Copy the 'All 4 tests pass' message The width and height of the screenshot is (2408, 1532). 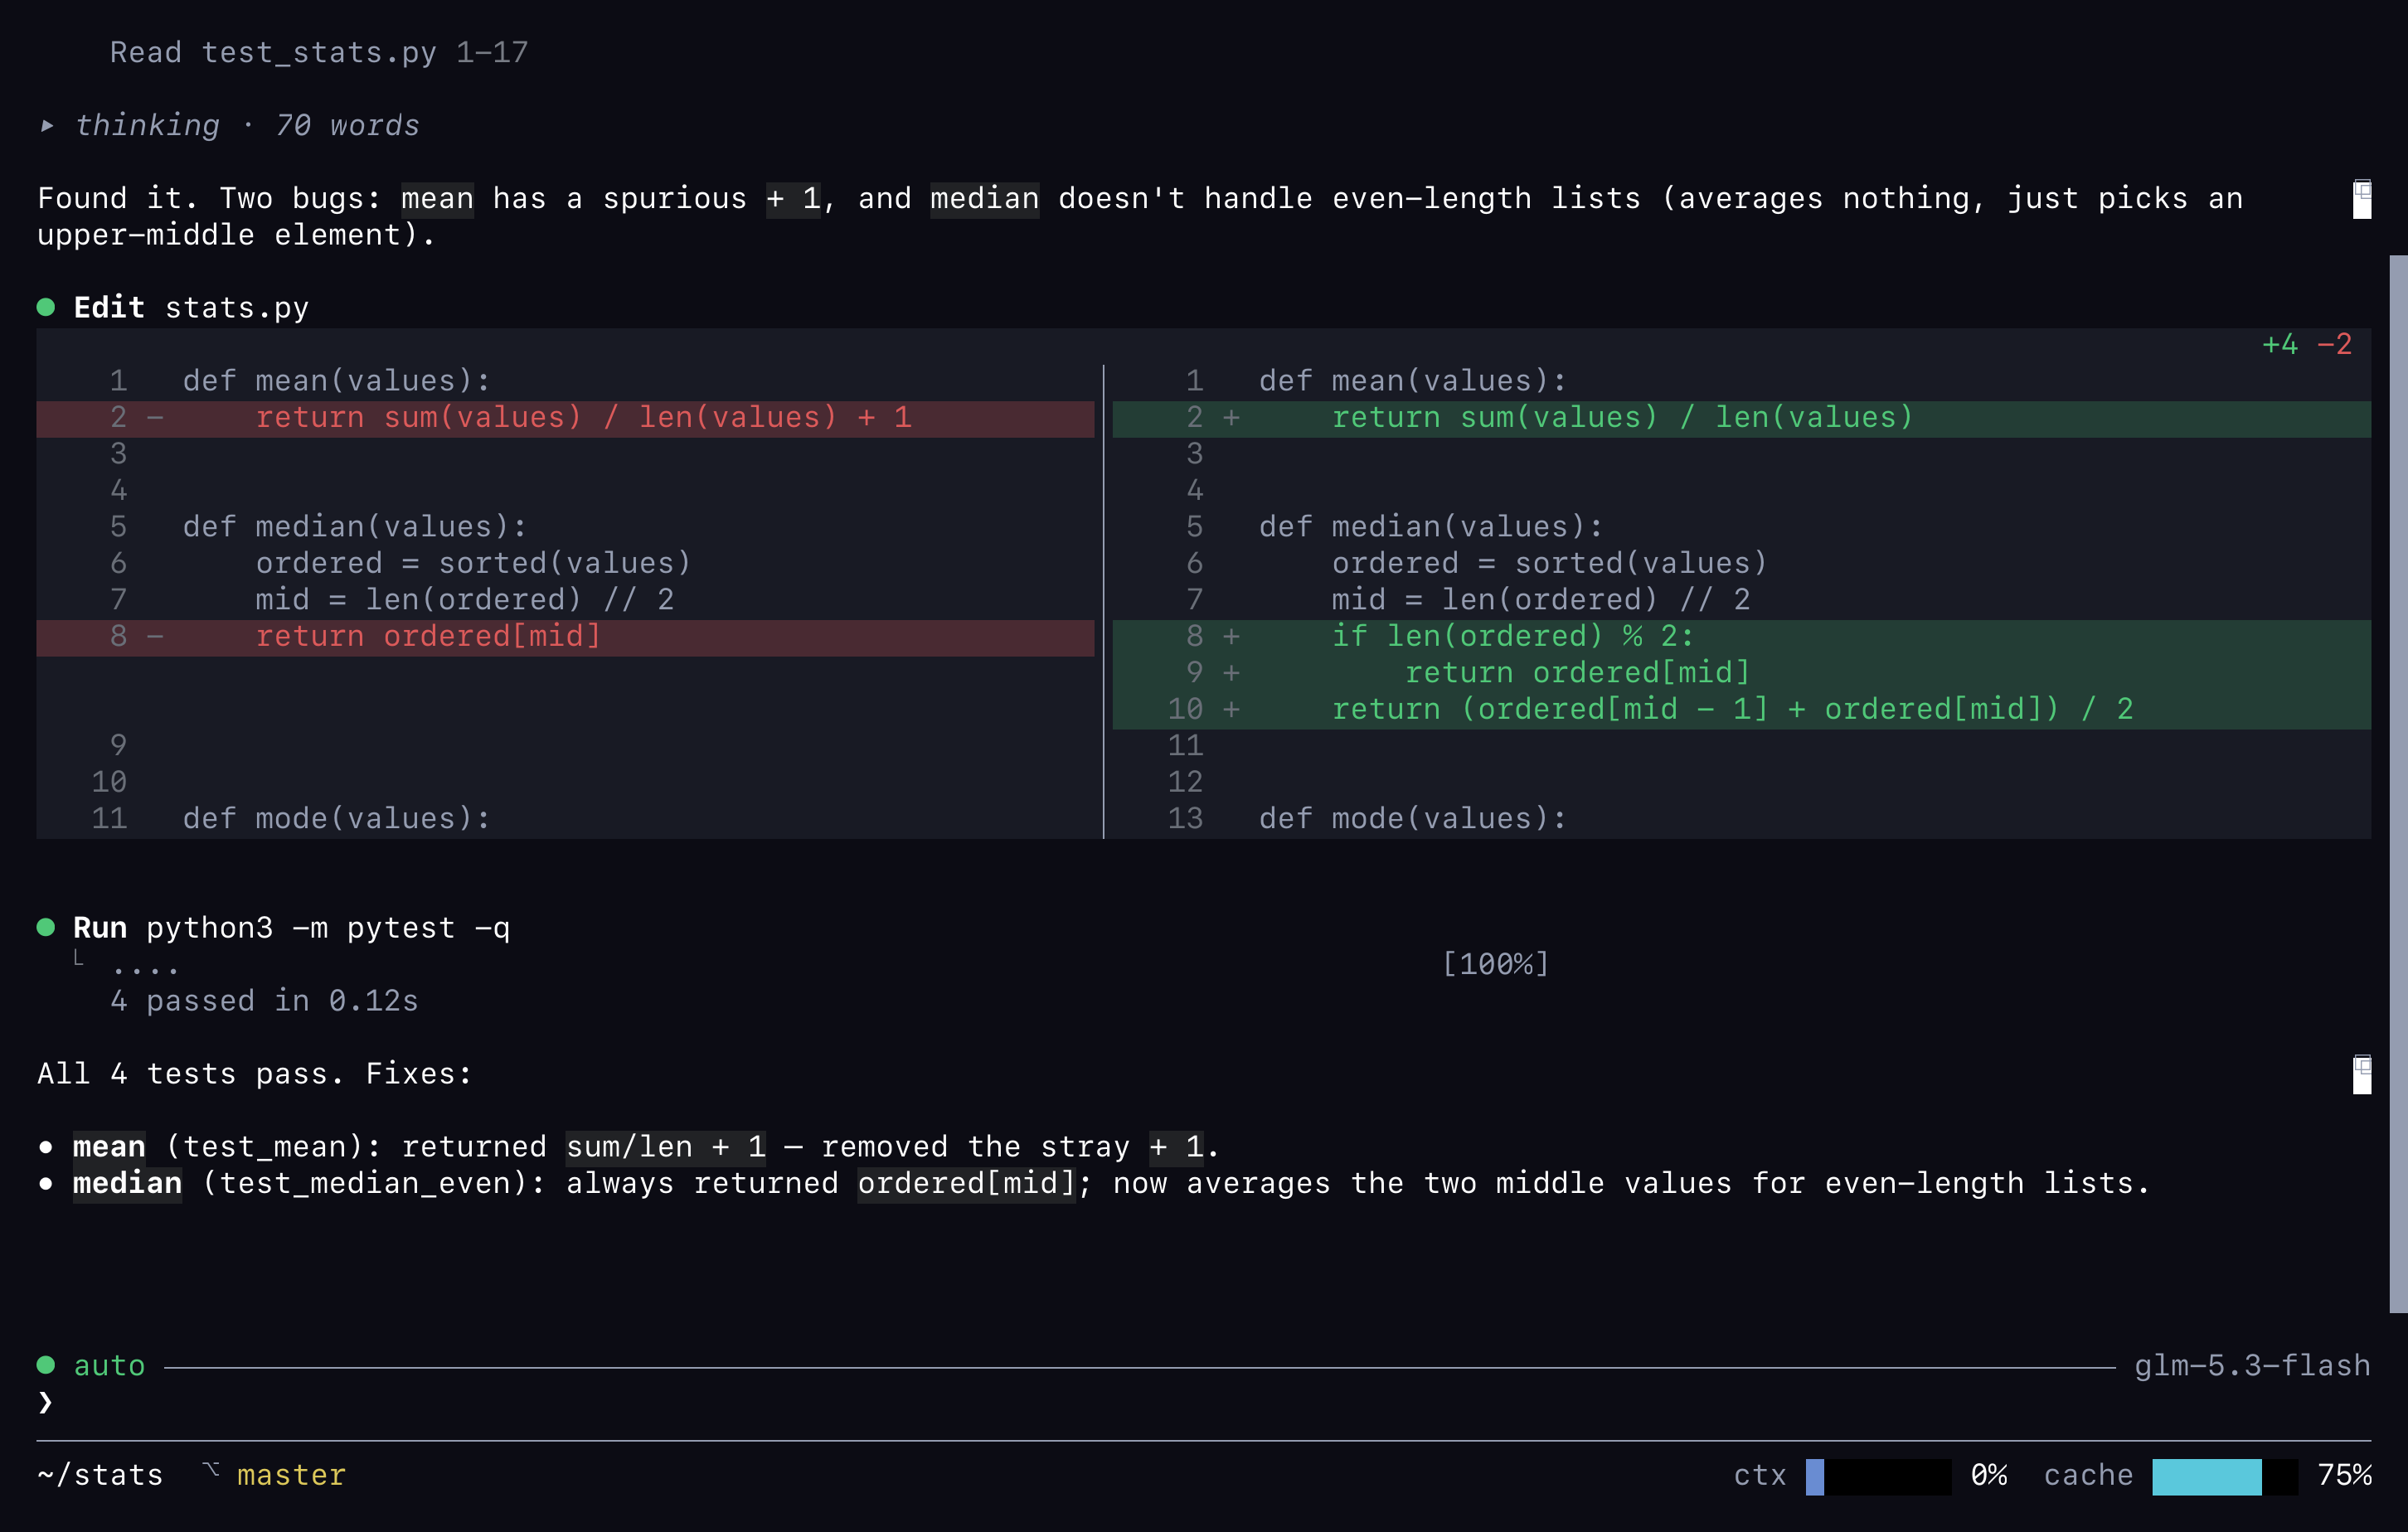coord(2361,1074)
